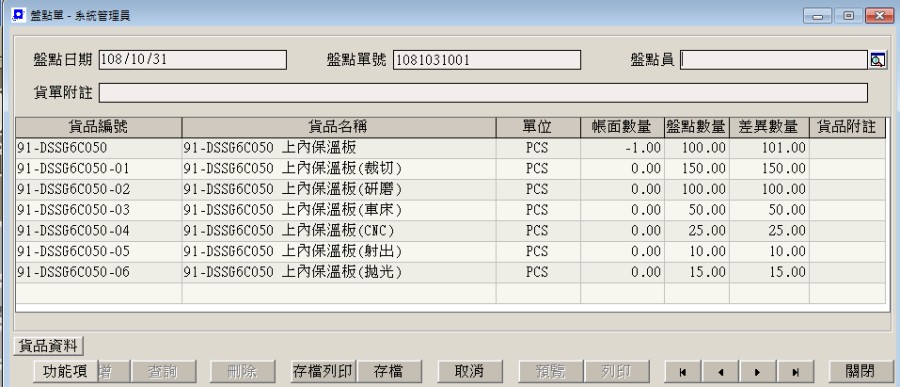The height and width of the screenshot is (387, 900).
Task: Select item code 91-DSSG6C050-01
Action: click(98, 169)
